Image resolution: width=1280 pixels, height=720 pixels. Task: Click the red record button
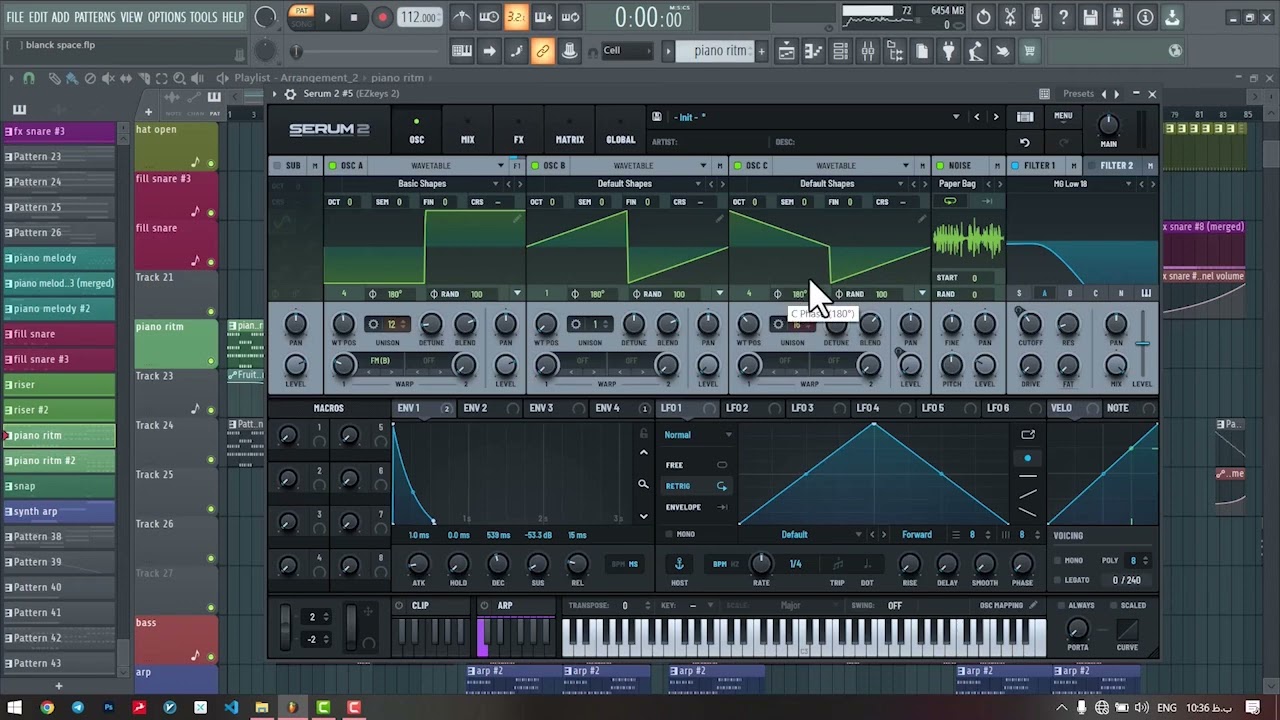click(382, 17)
